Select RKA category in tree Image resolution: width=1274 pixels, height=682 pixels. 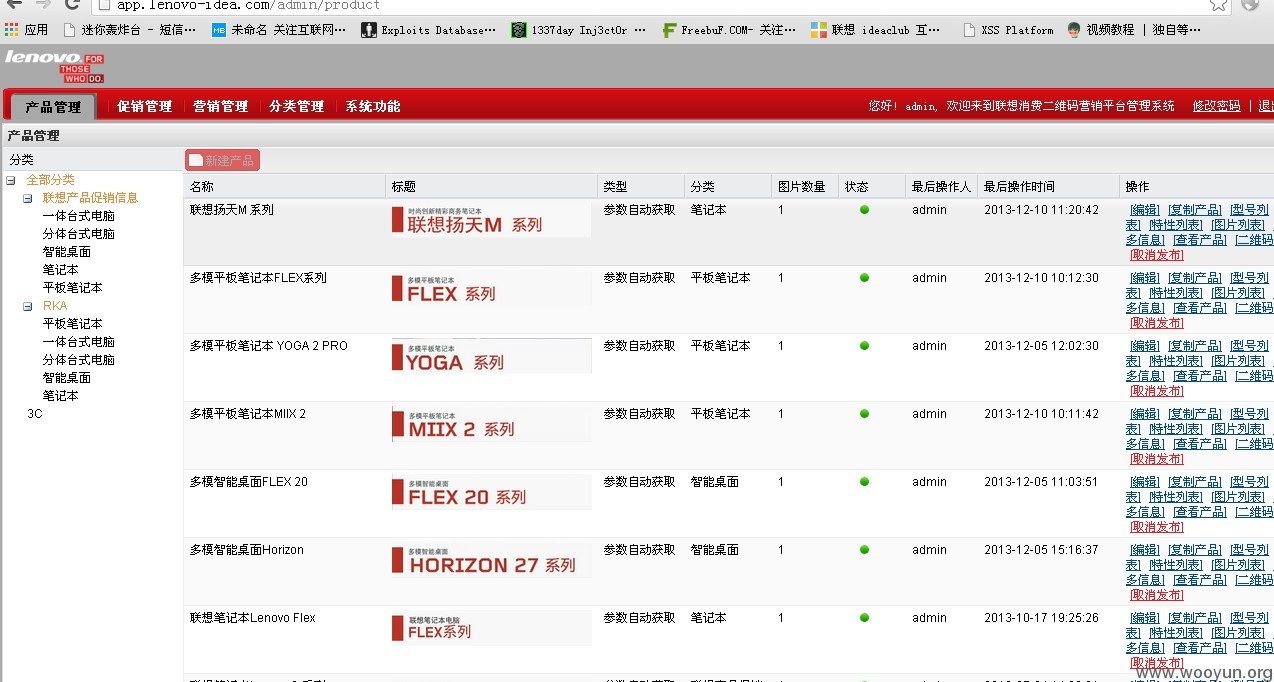tap(55, 306)
